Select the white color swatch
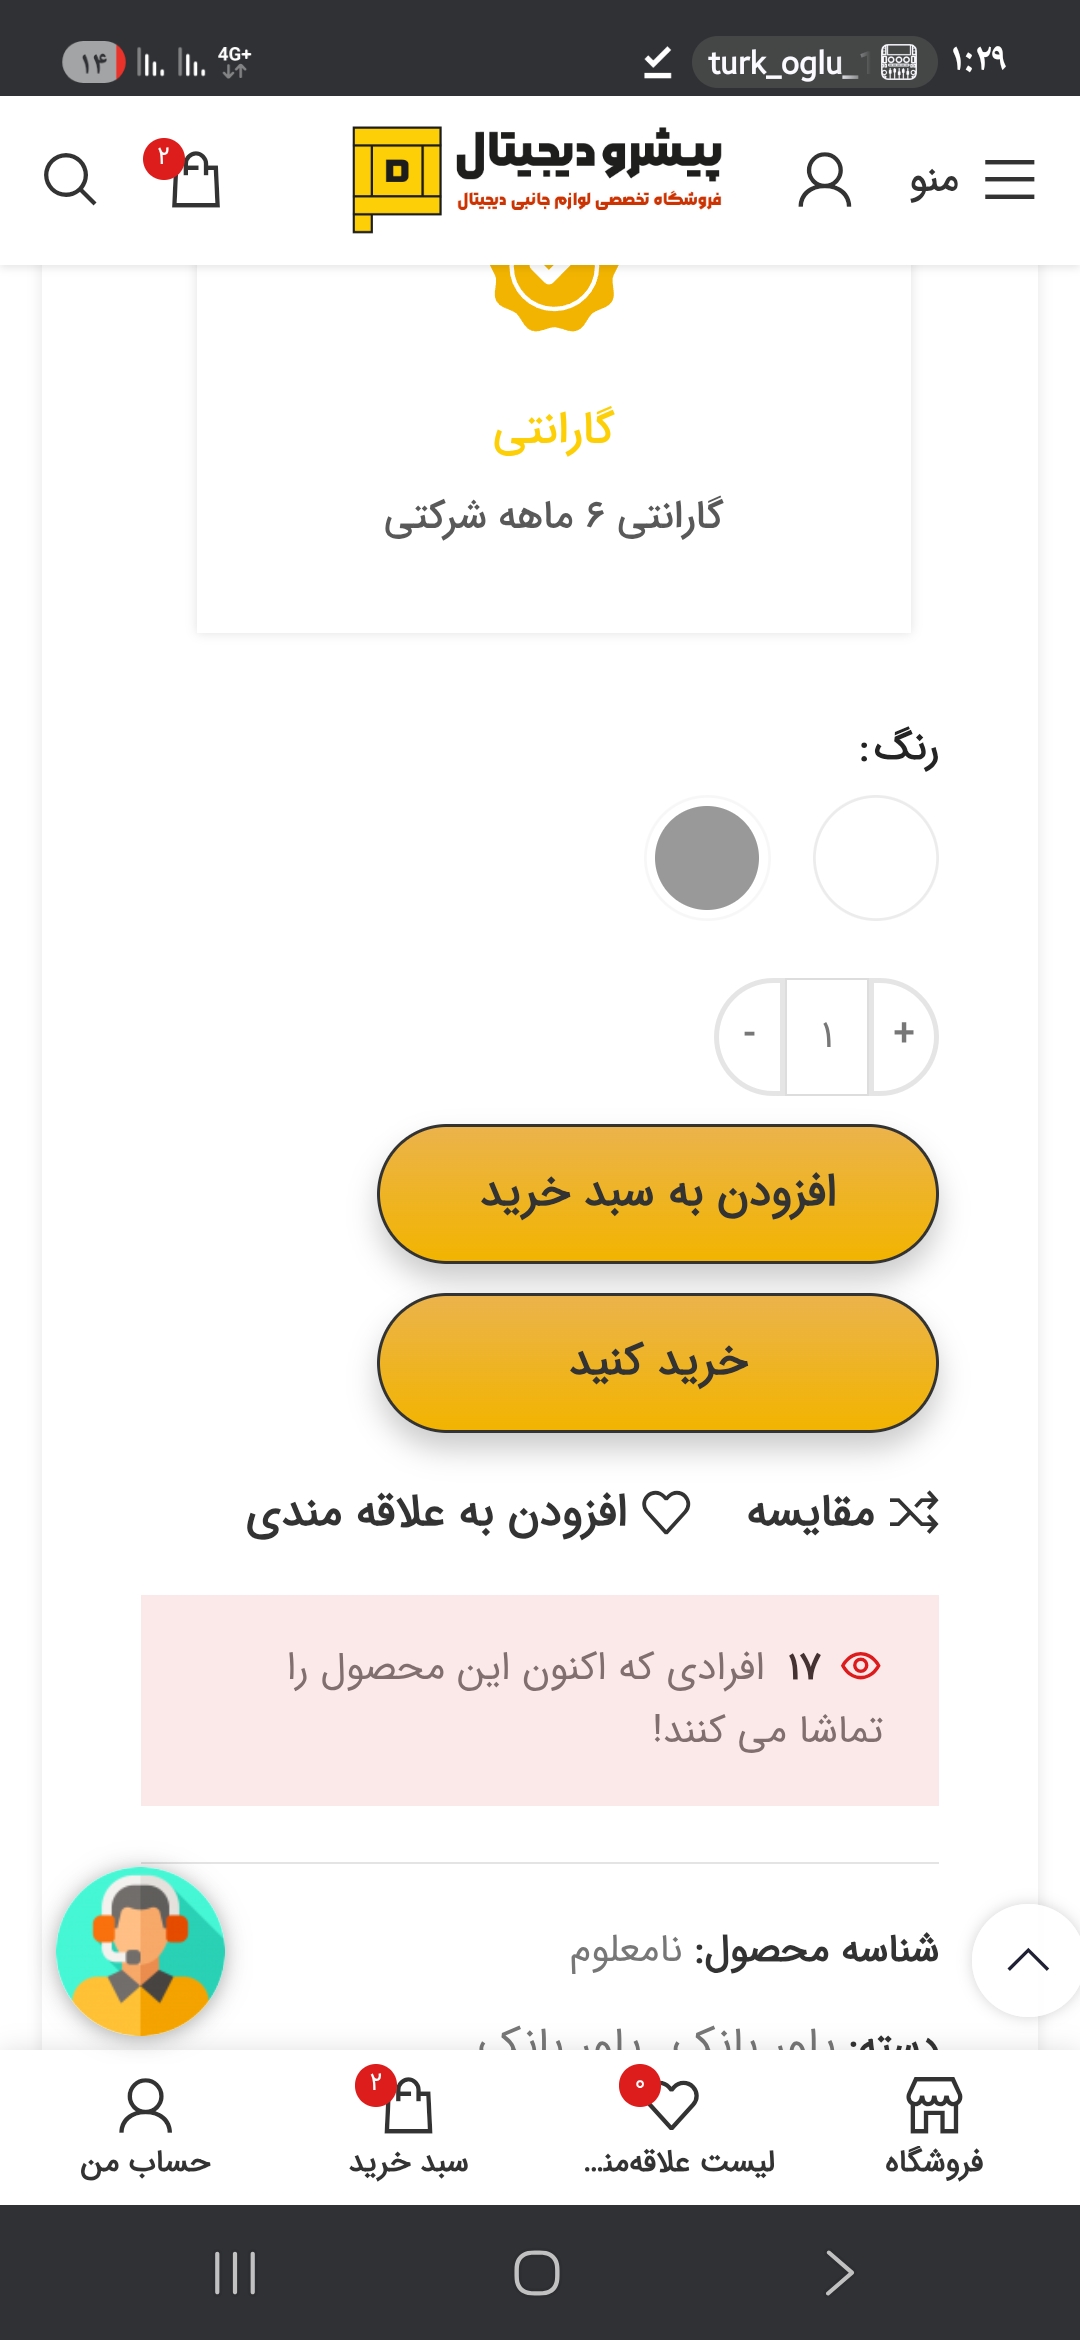 pyautogui.click(x=875, y=858)
